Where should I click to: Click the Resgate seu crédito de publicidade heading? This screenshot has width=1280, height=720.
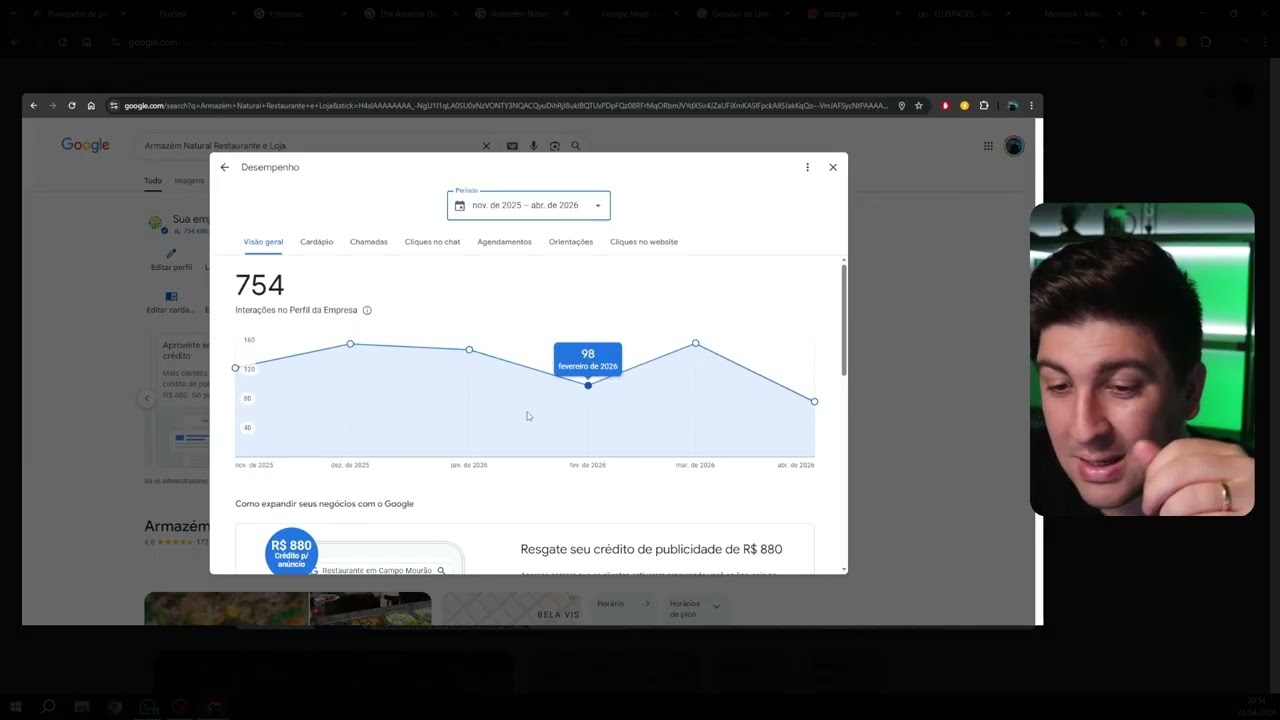coord(651,549)
